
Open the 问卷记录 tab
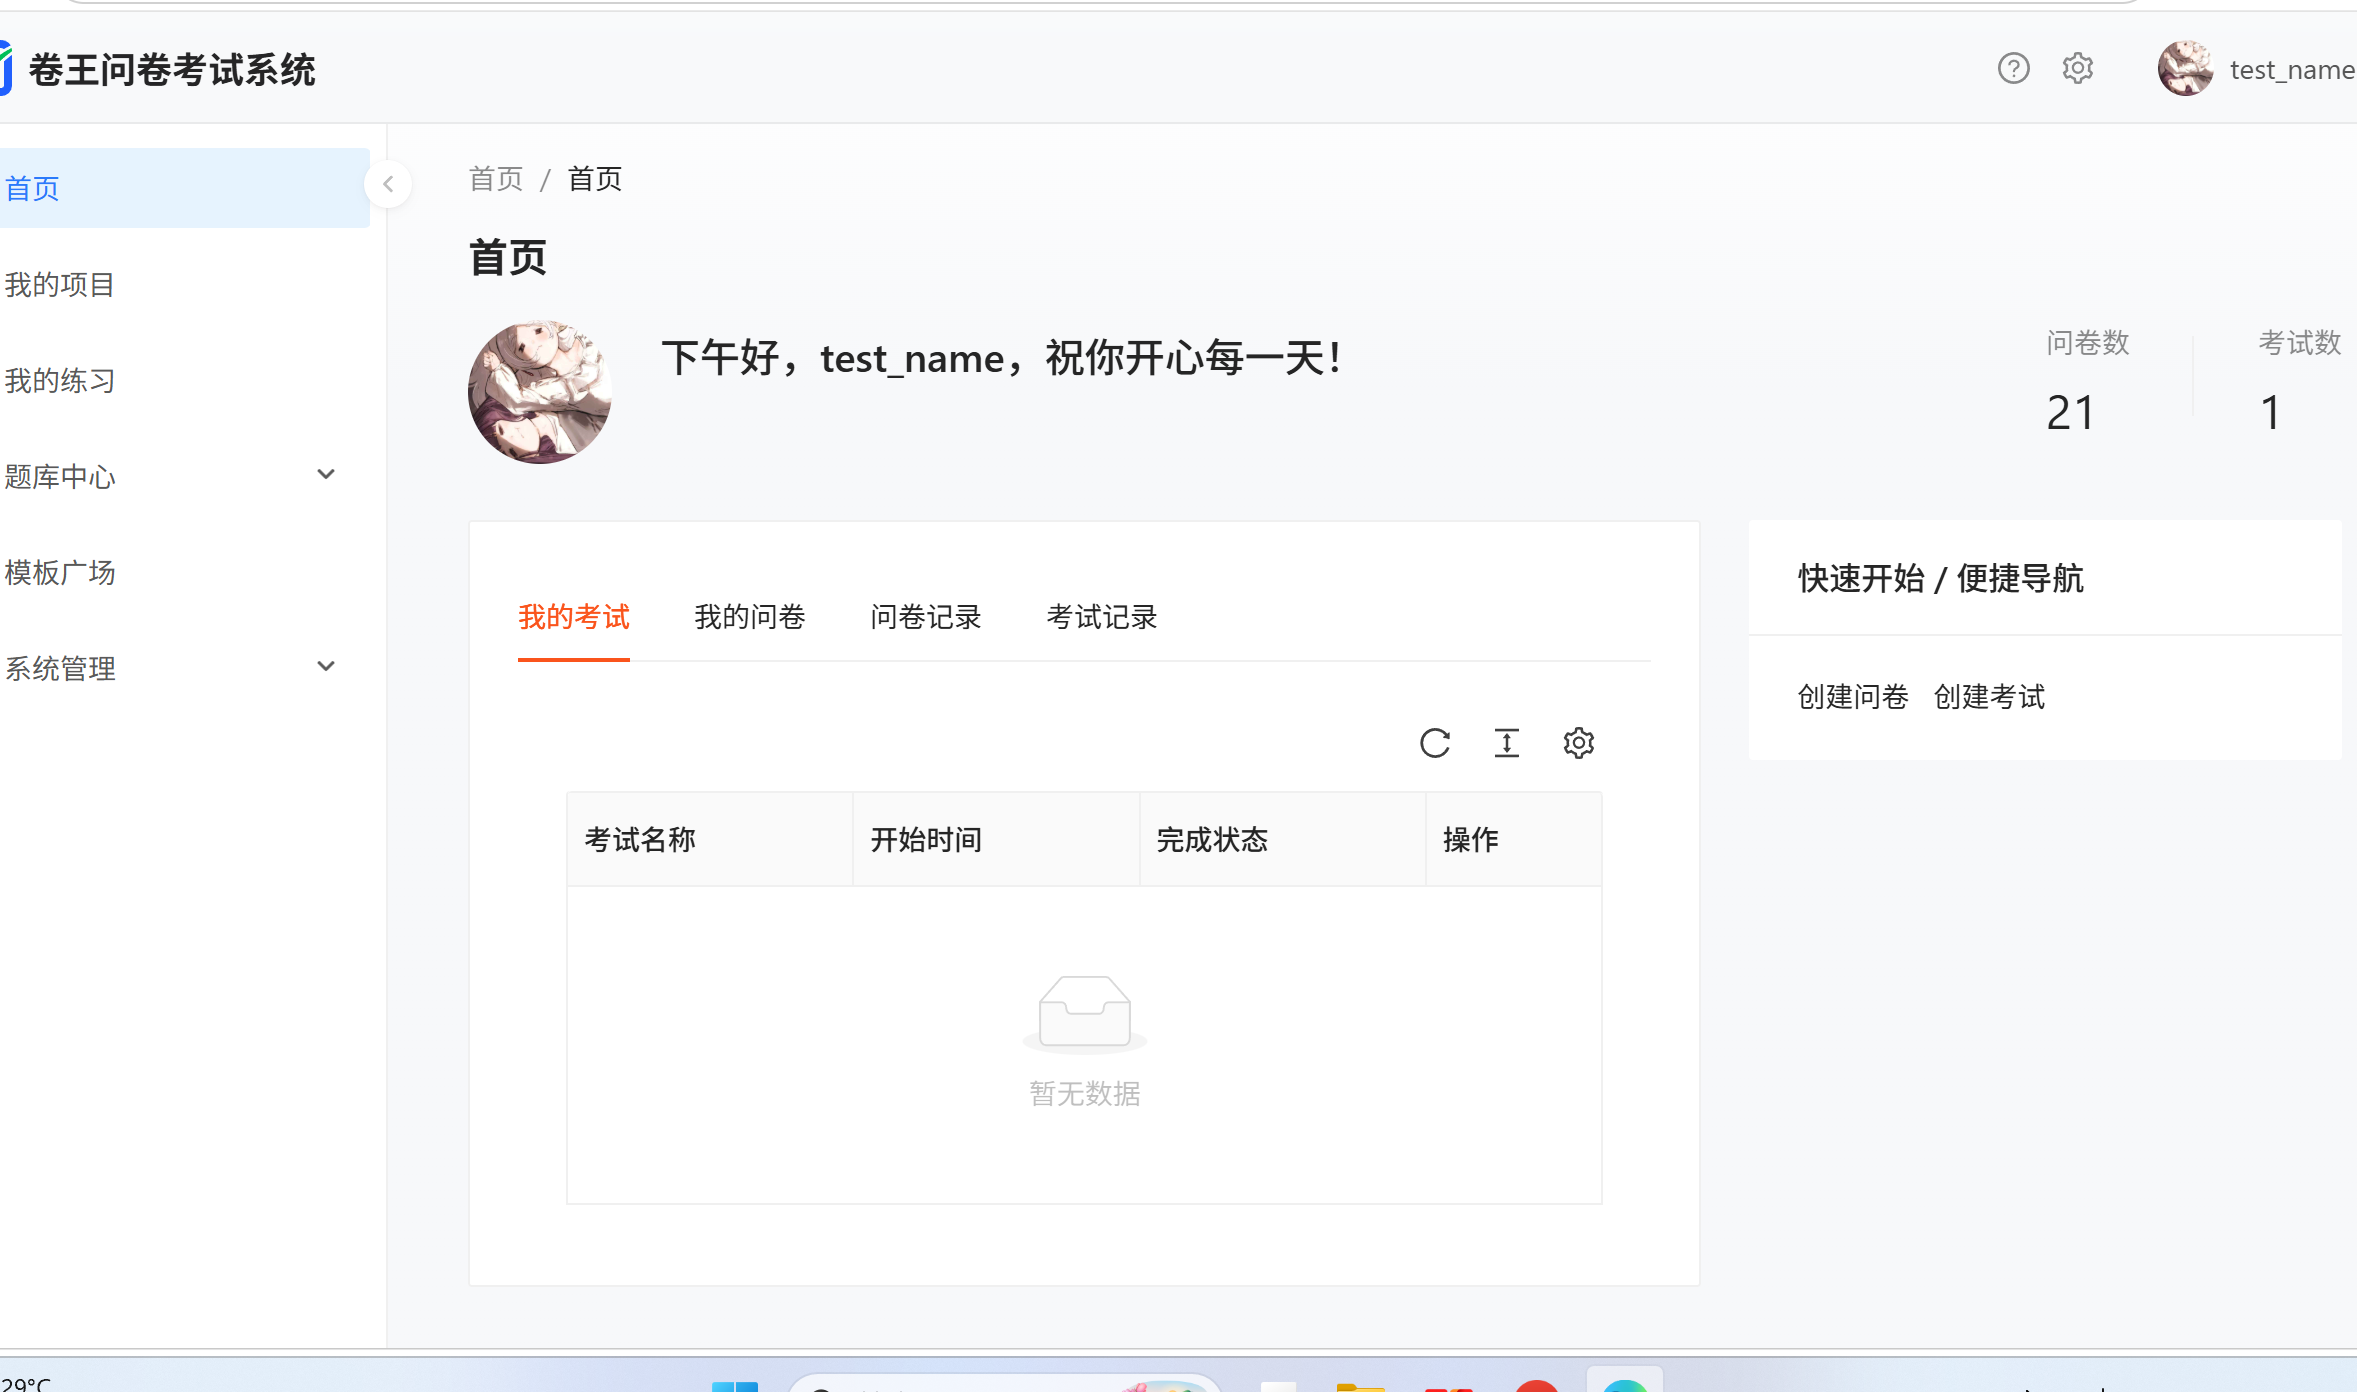[x=925, y=617]
